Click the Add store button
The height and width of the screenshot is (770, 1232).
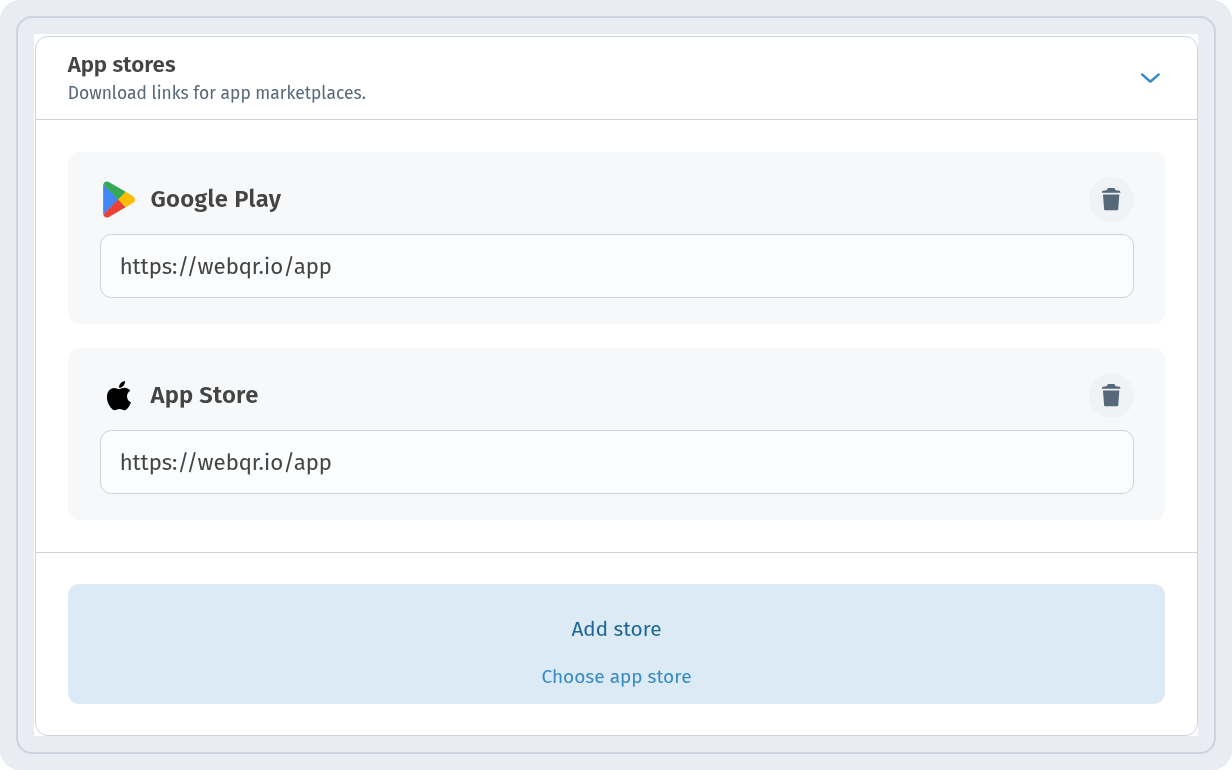pos(616,644)
